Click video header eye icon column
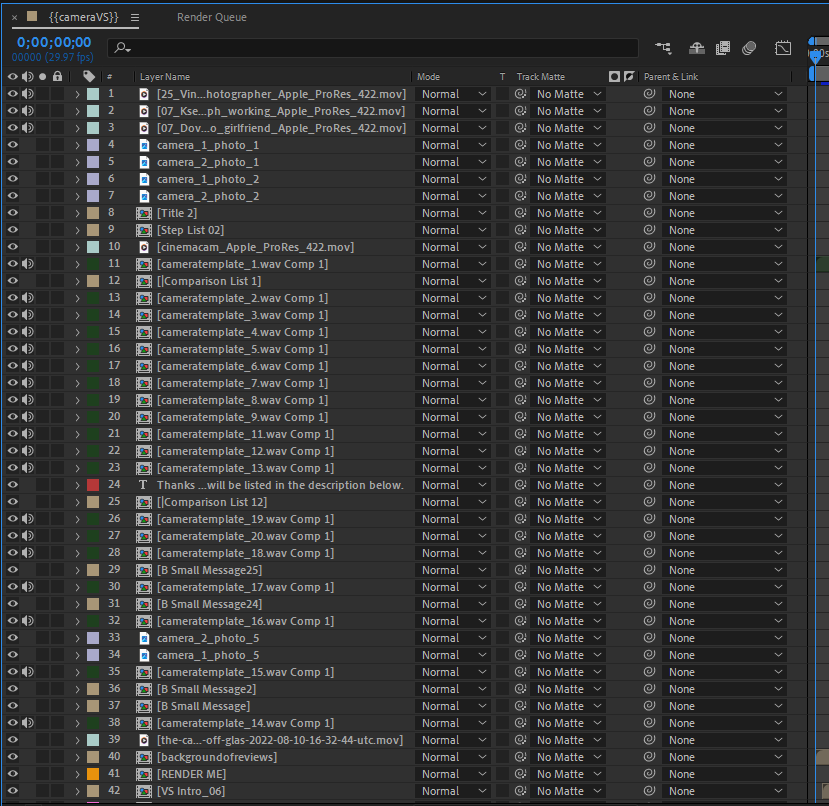The image size is (829, 806). point(13,77)
